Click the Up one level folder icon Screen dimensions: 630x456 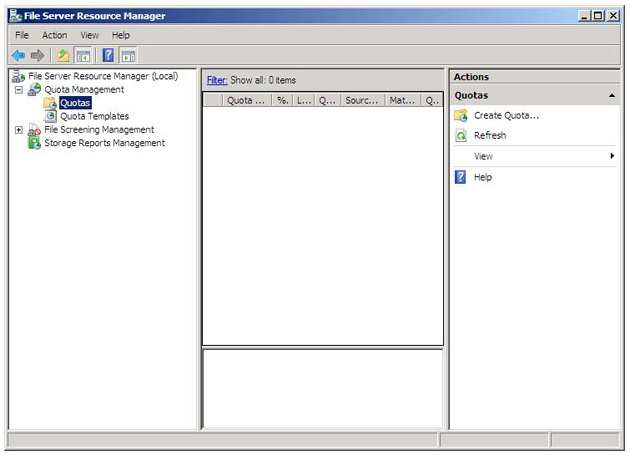click(x=63, y=55)
